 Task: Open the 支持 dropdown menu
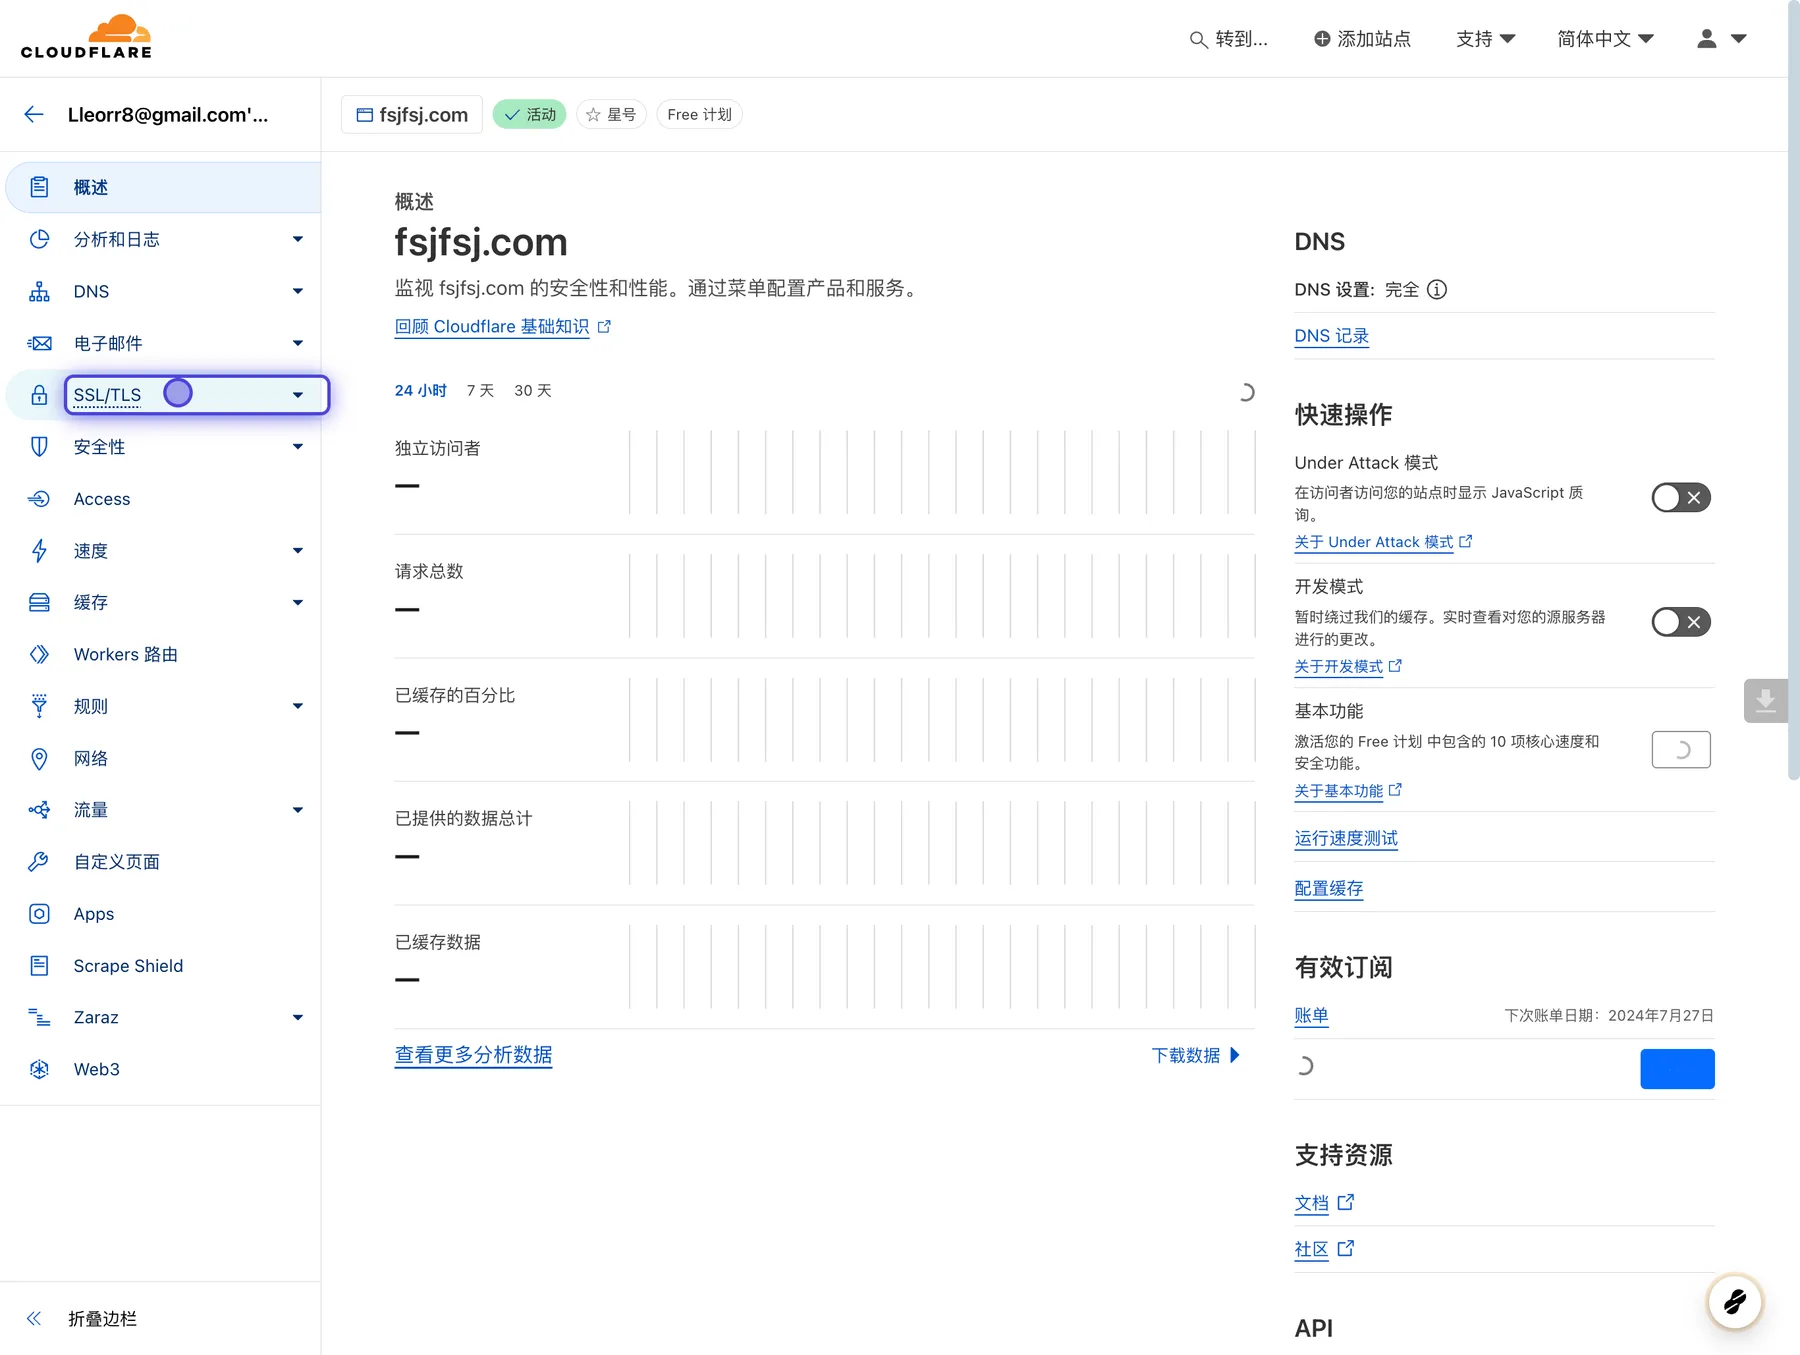point(1486,39)
